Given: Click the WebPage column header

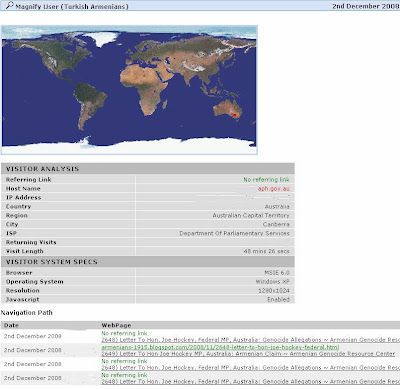Looking at the screenshot, I should pyautogui.click(x=116, y=325).
